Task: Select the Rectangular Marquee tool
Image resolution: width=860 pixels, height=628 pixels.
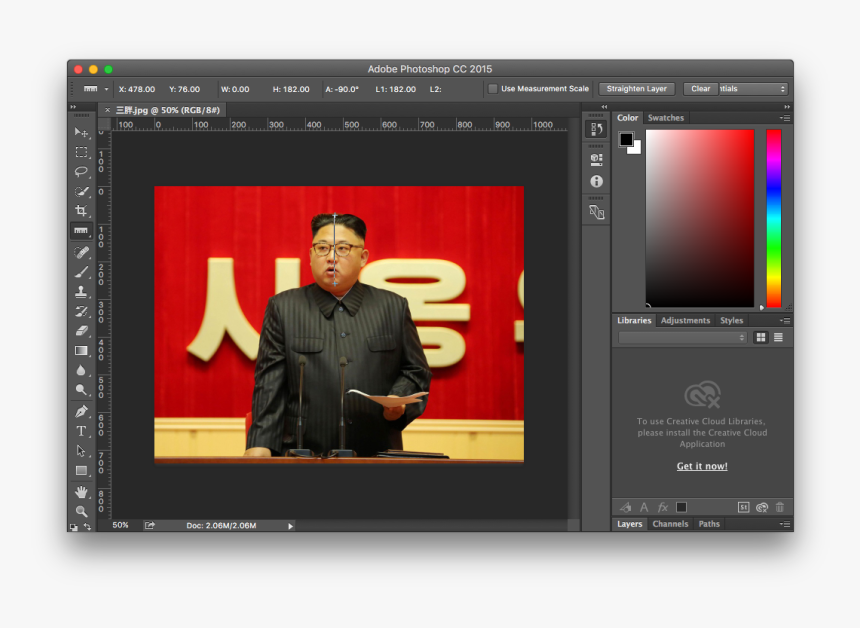Action: tap(81, 152)
